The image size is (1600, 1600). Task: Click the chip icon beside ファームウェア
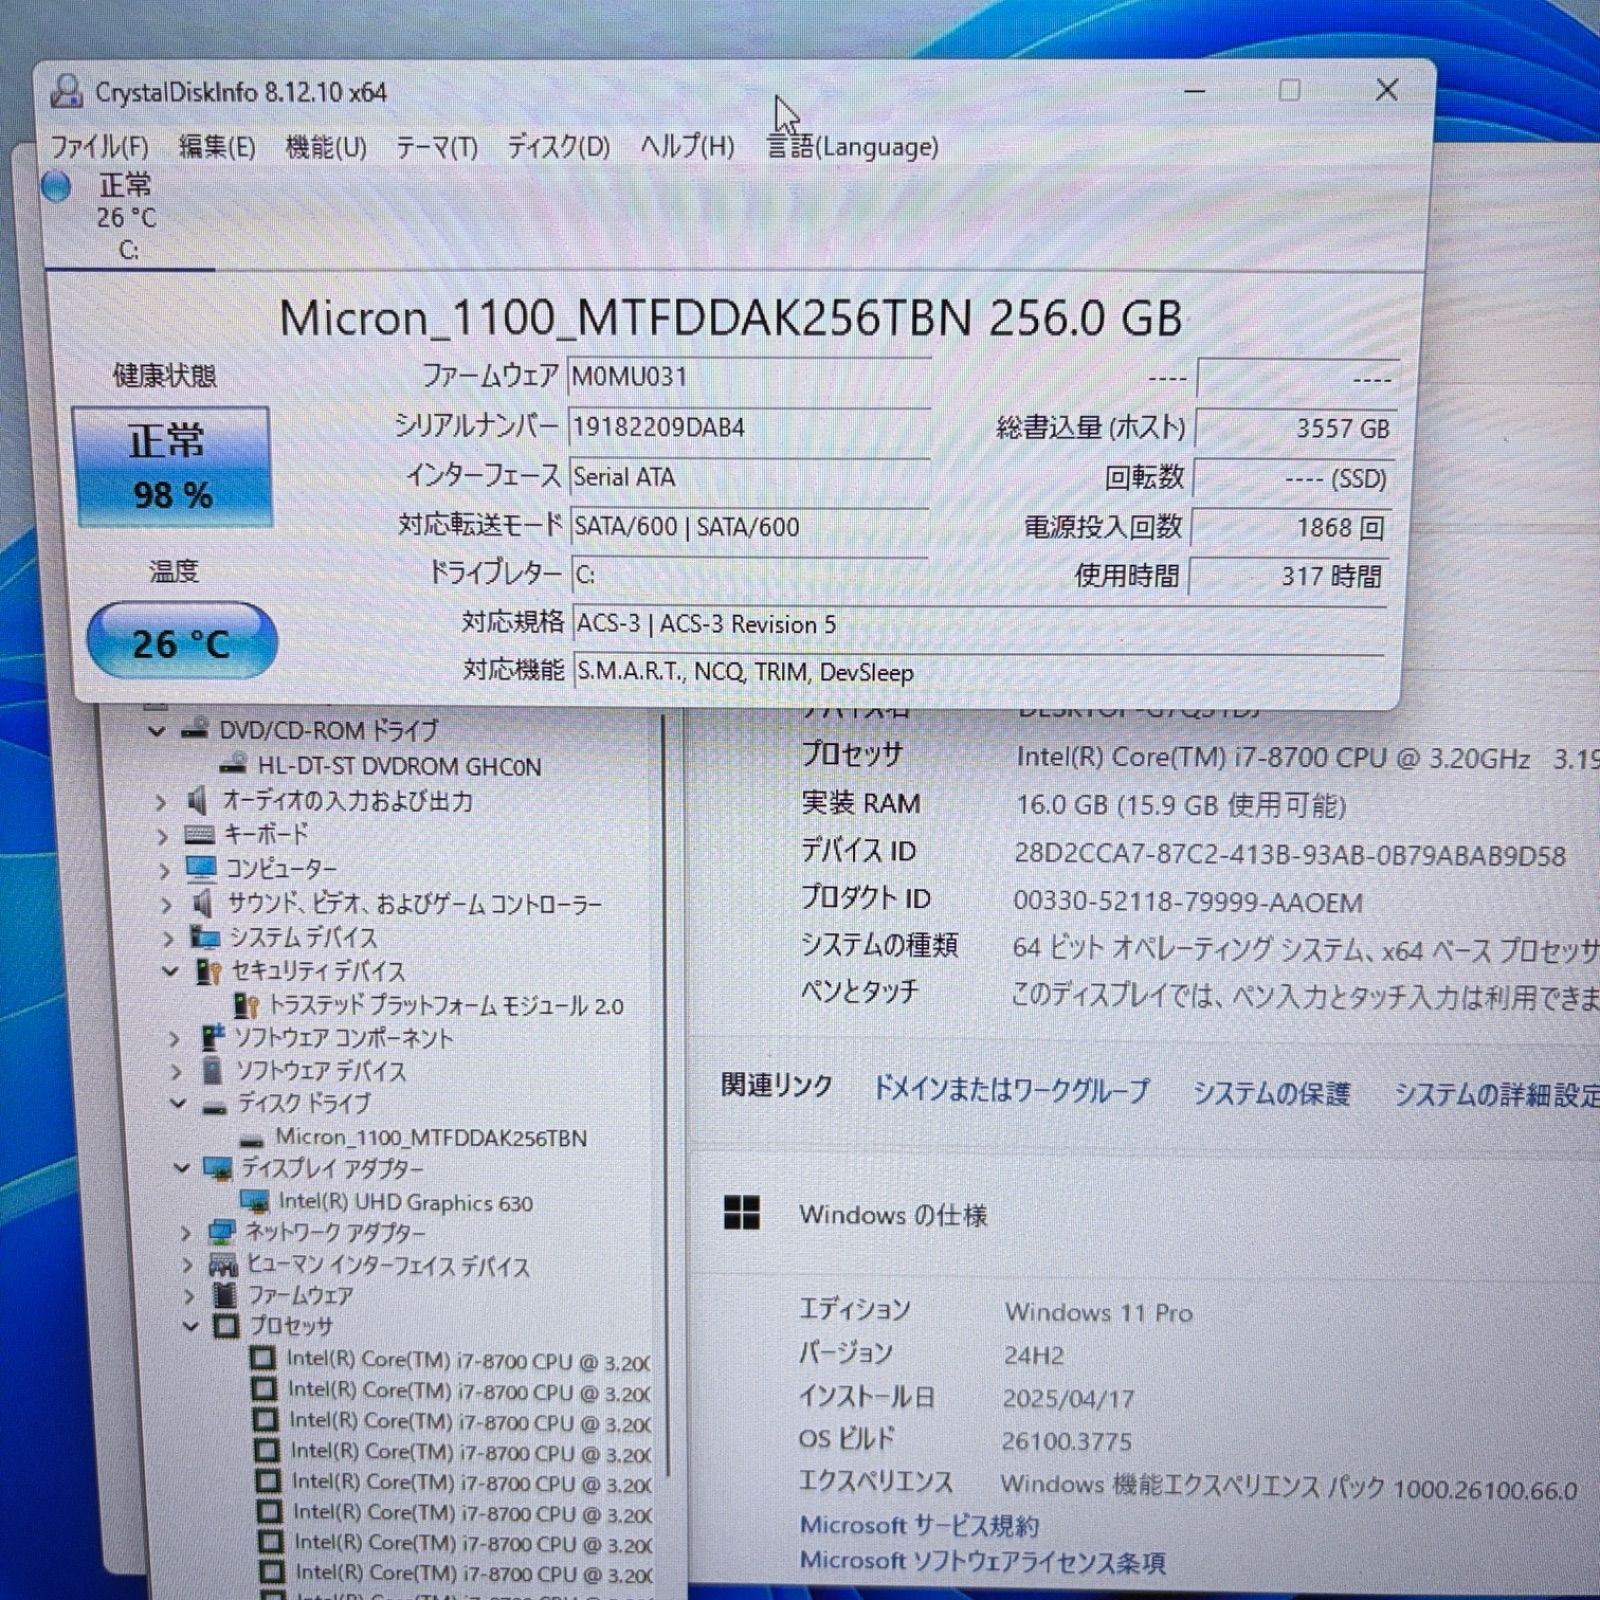226,1297
